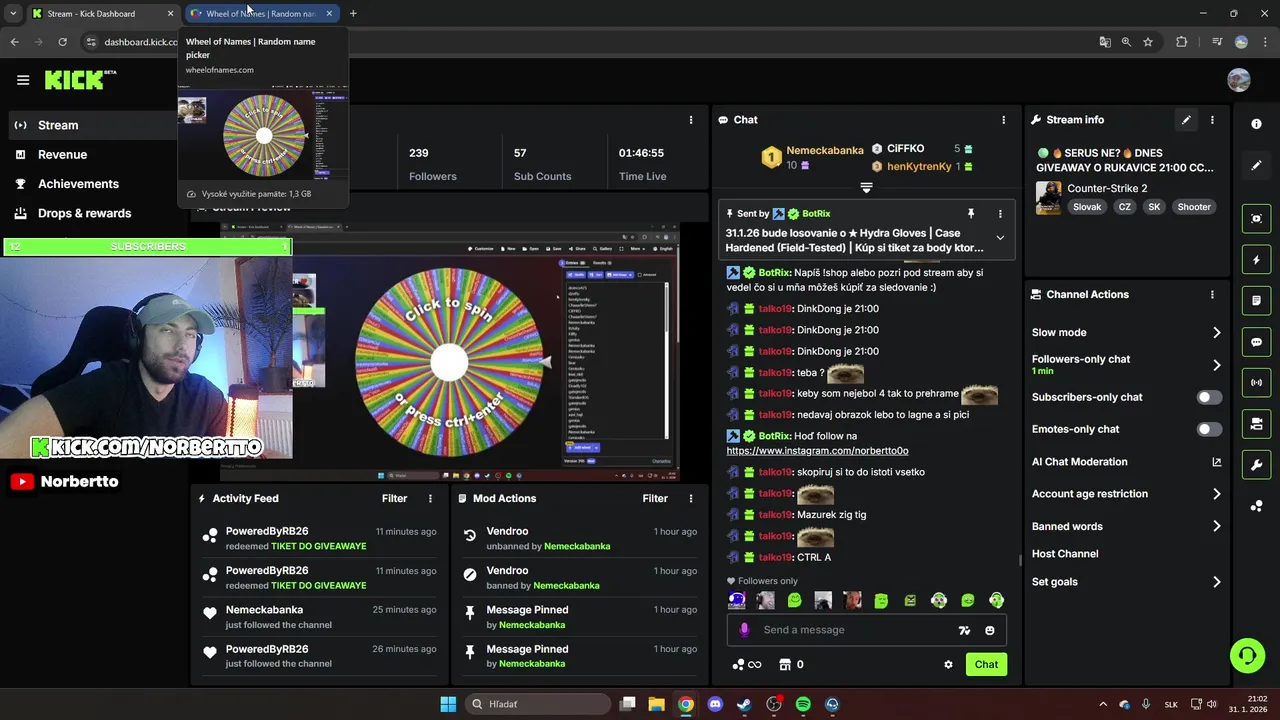Image resolution: width=1280 pixels, height=720 pixels.
Task: Open Achievements in left sidebar
Action: click(78, 184)
